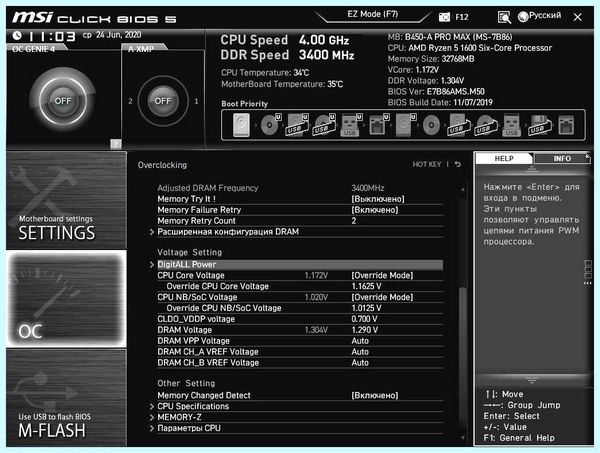Select the first hard disk boot device
This screenshot has height=453, width=600.
click(241, 125)
